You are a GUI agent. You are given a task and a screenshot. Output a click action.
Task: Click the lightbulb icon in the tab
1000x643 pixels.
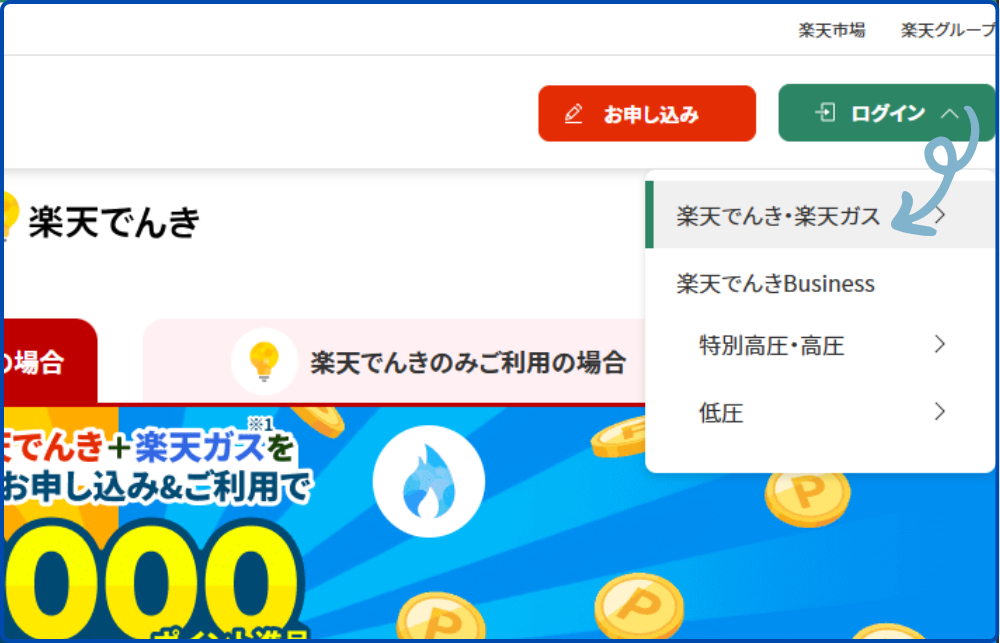[x=264, y=362]
